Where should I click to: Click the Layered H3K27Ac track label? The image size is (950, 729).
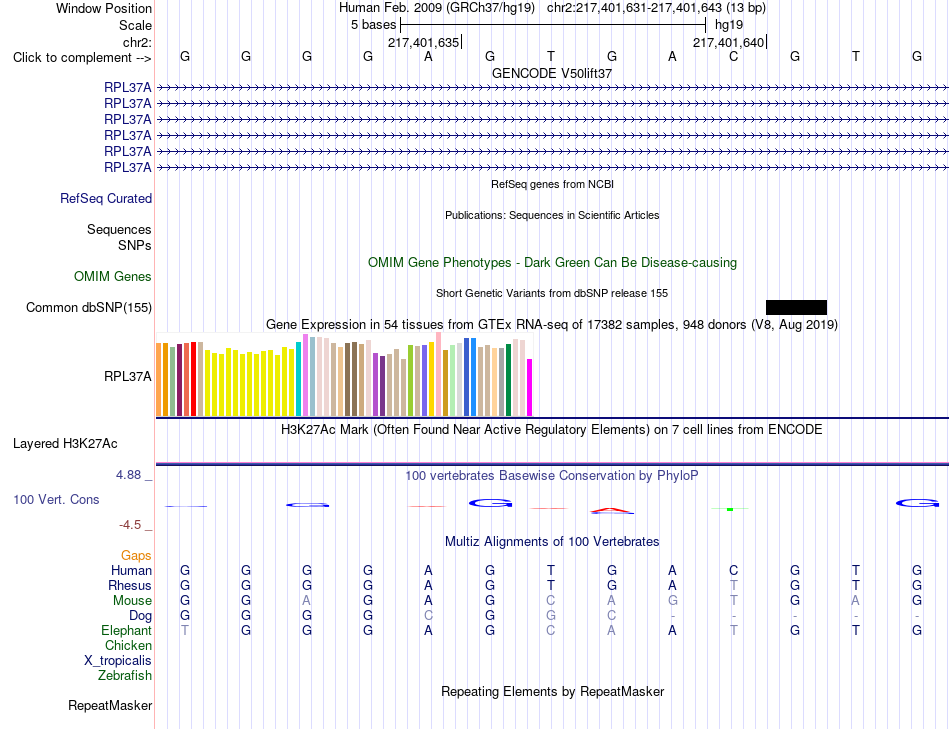coord(65,444)
